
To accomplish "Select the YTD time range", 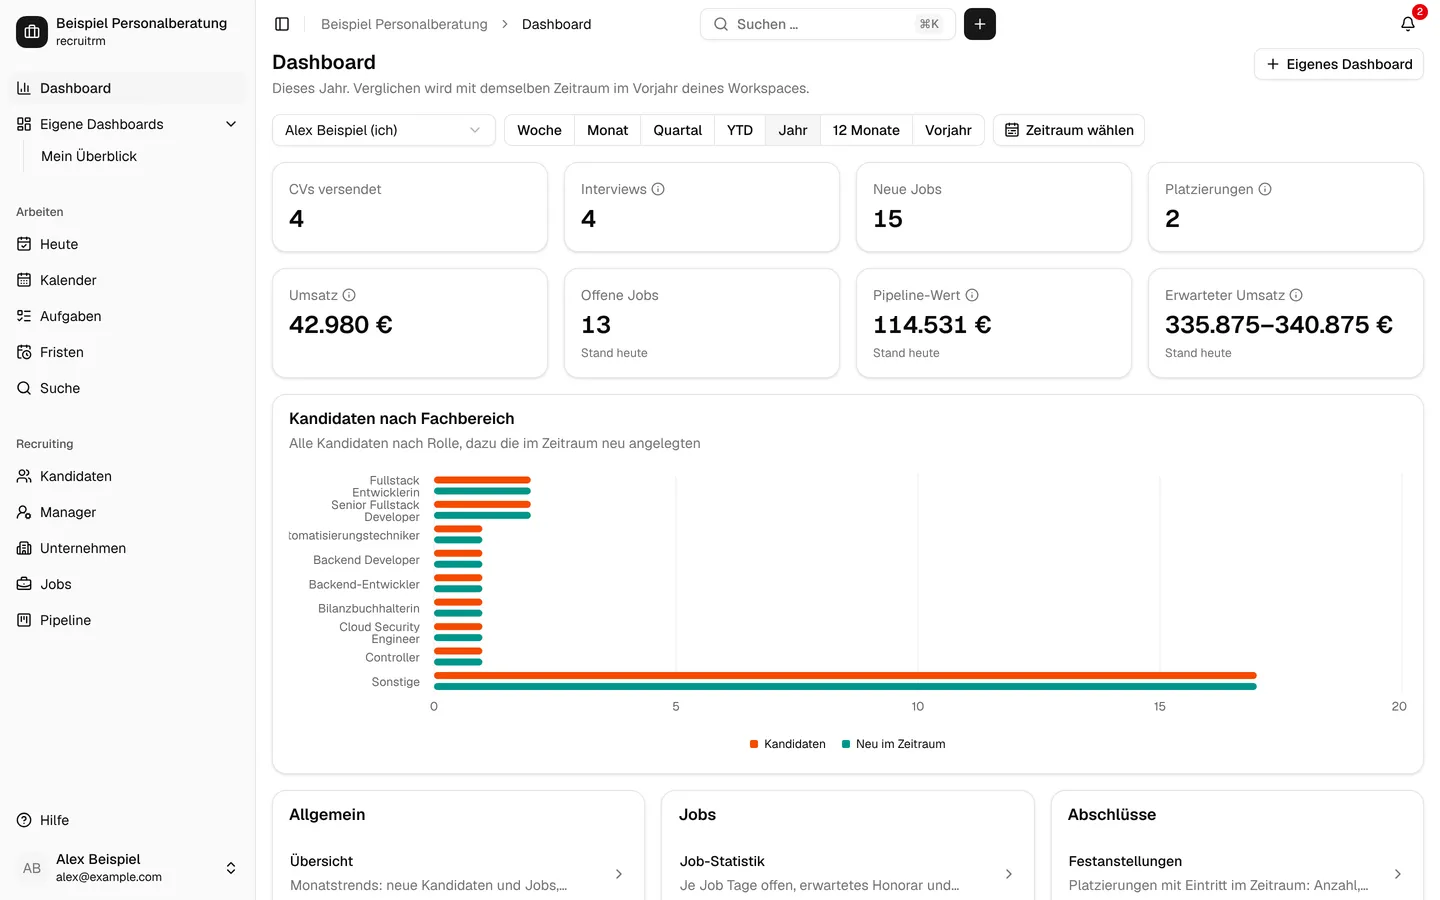I will [740, 130].
